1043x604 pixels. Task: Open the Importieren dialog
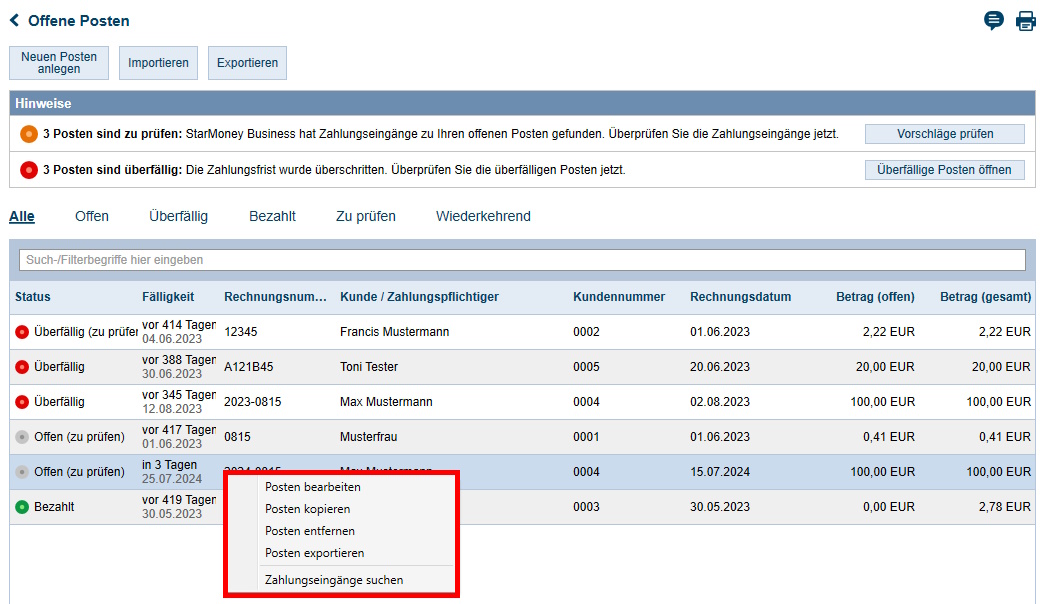point(158,63)
